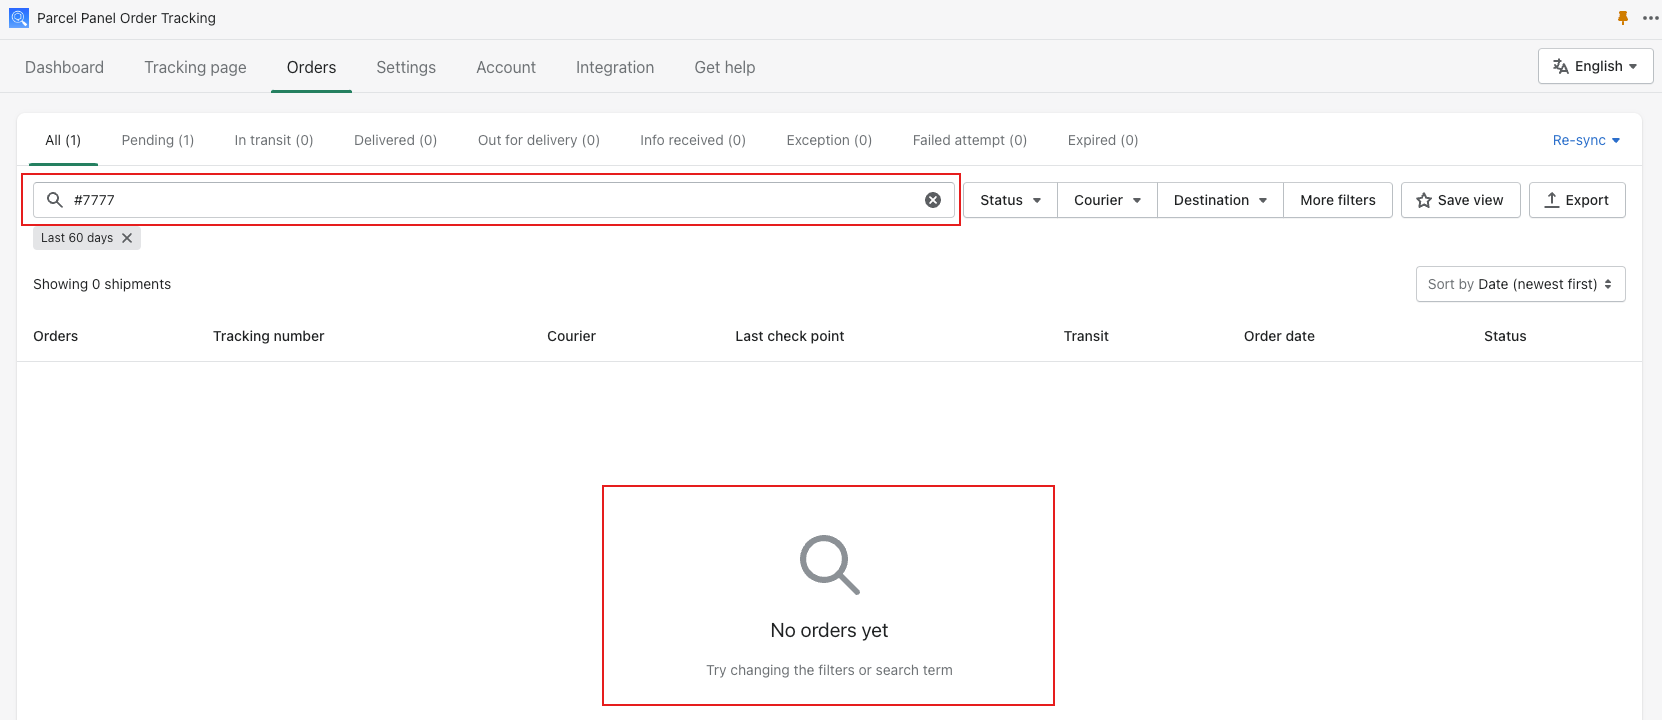Click the Export button
Viewport: 1662px width, 720px height.
coord(1577,200)
